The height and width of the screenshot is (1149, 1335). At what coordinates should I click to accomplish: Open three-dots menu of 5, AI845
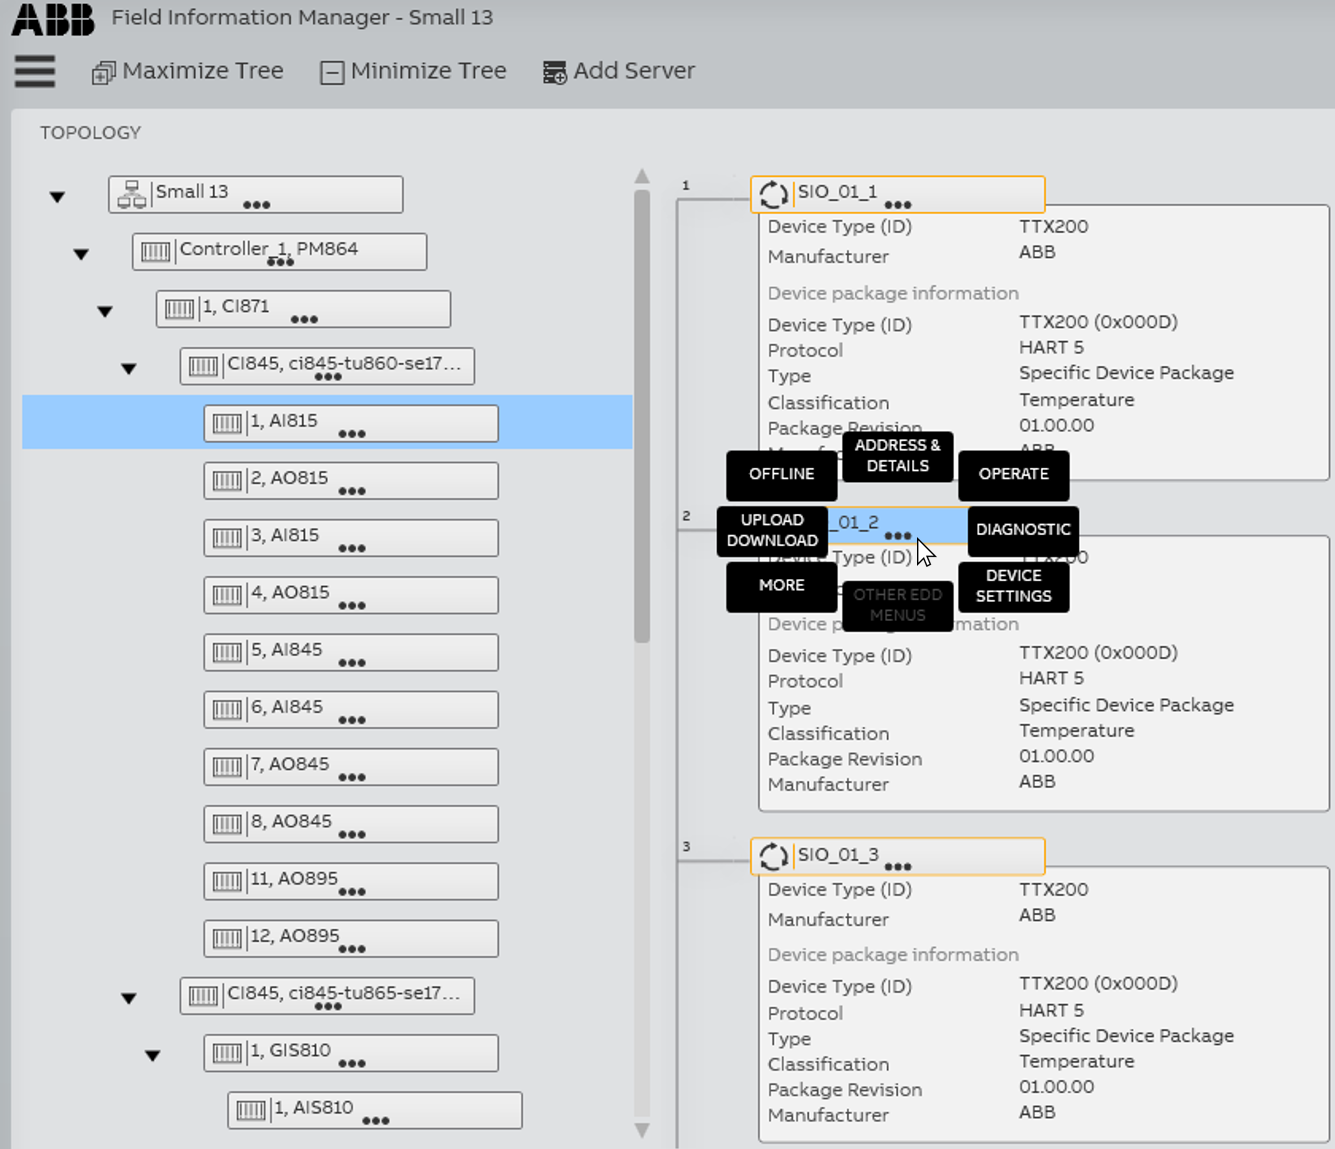point(352,663)
